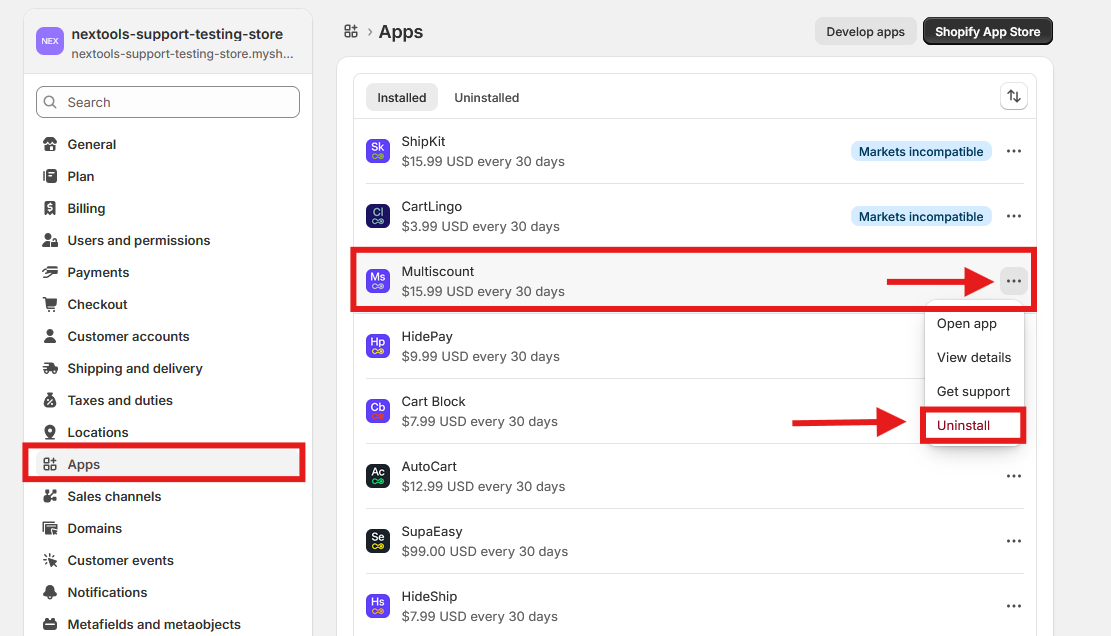Viewport: 1111px width, 636px height.
Task: Click the Shopify App Store button
Action: [x=987, y=31]
